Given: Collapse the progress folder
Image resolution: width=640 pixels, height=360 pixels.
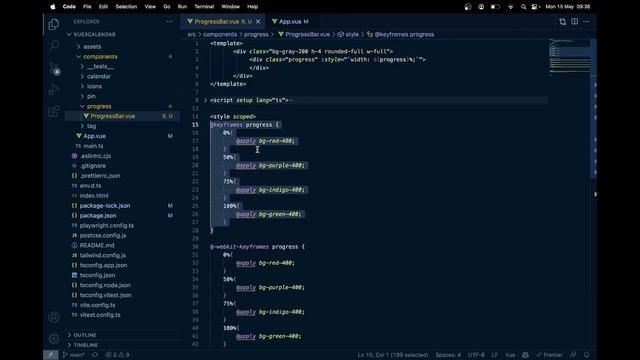Looking at the screenshot, I should click(99, 106).
